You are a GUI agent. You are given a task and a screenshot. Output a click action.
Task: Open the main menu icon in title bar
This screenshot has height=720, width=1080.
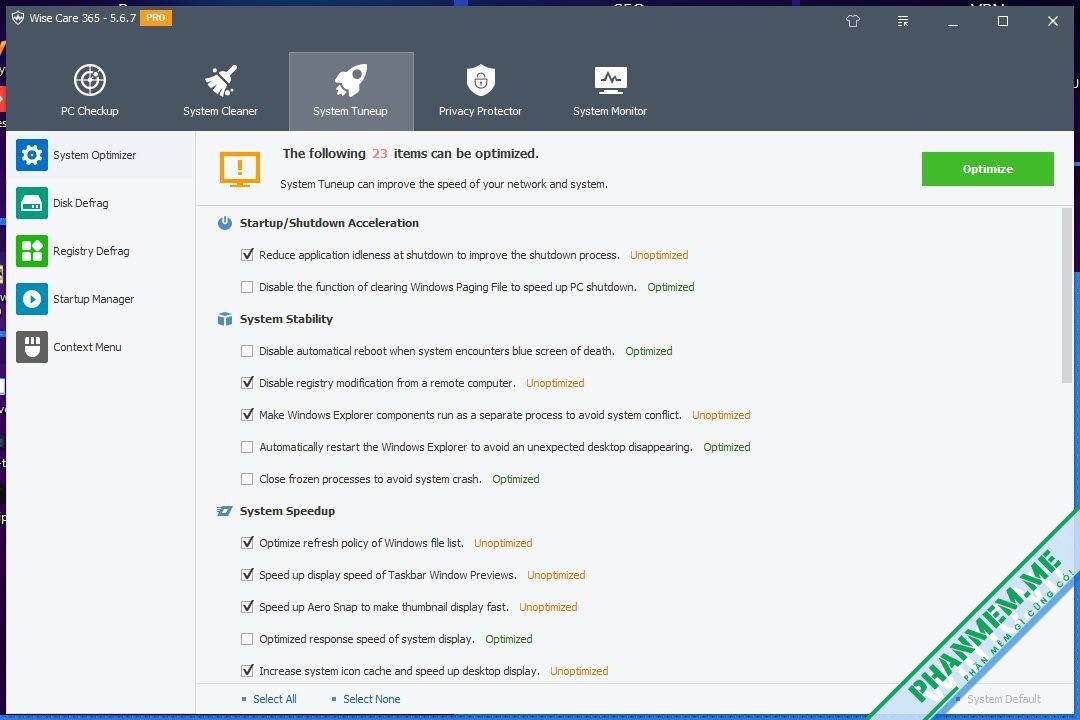click(x=903, y=21)
